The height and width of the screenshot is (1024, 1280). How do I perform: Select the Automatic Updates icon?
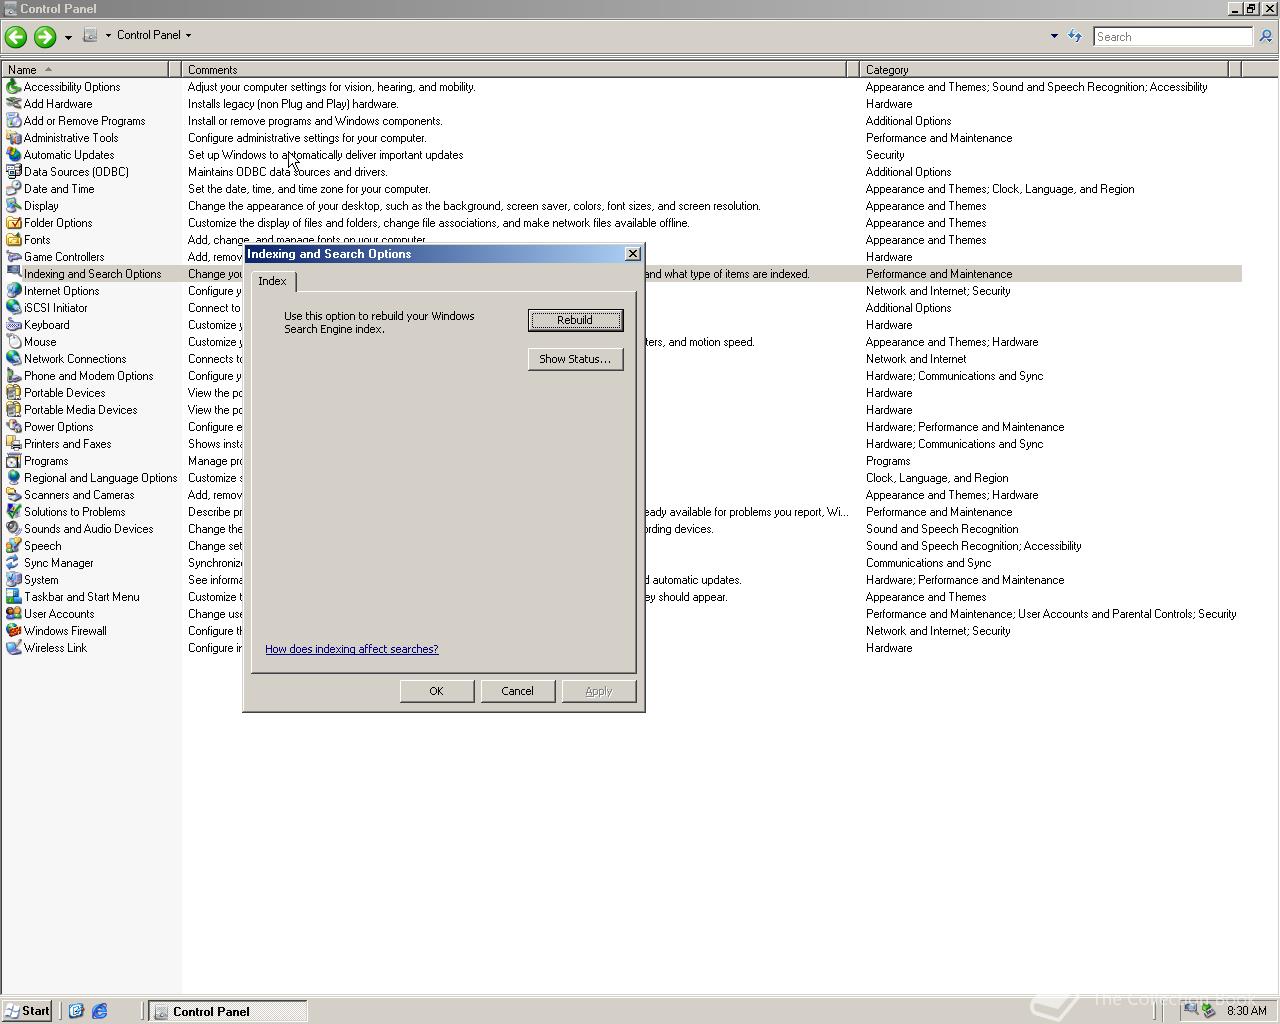click(14, 155)
